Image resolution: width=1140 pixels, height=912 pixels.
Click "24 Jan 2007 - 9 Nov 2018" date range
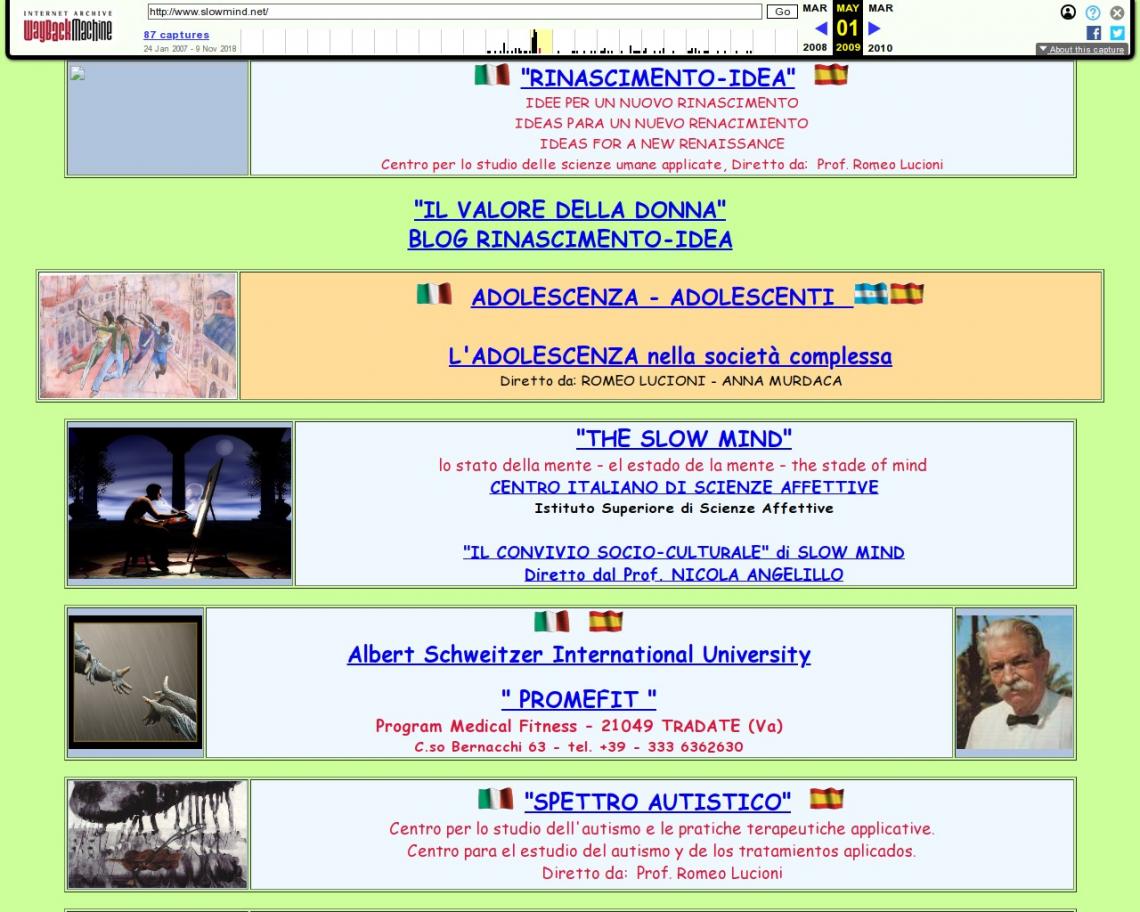point(190,49)
